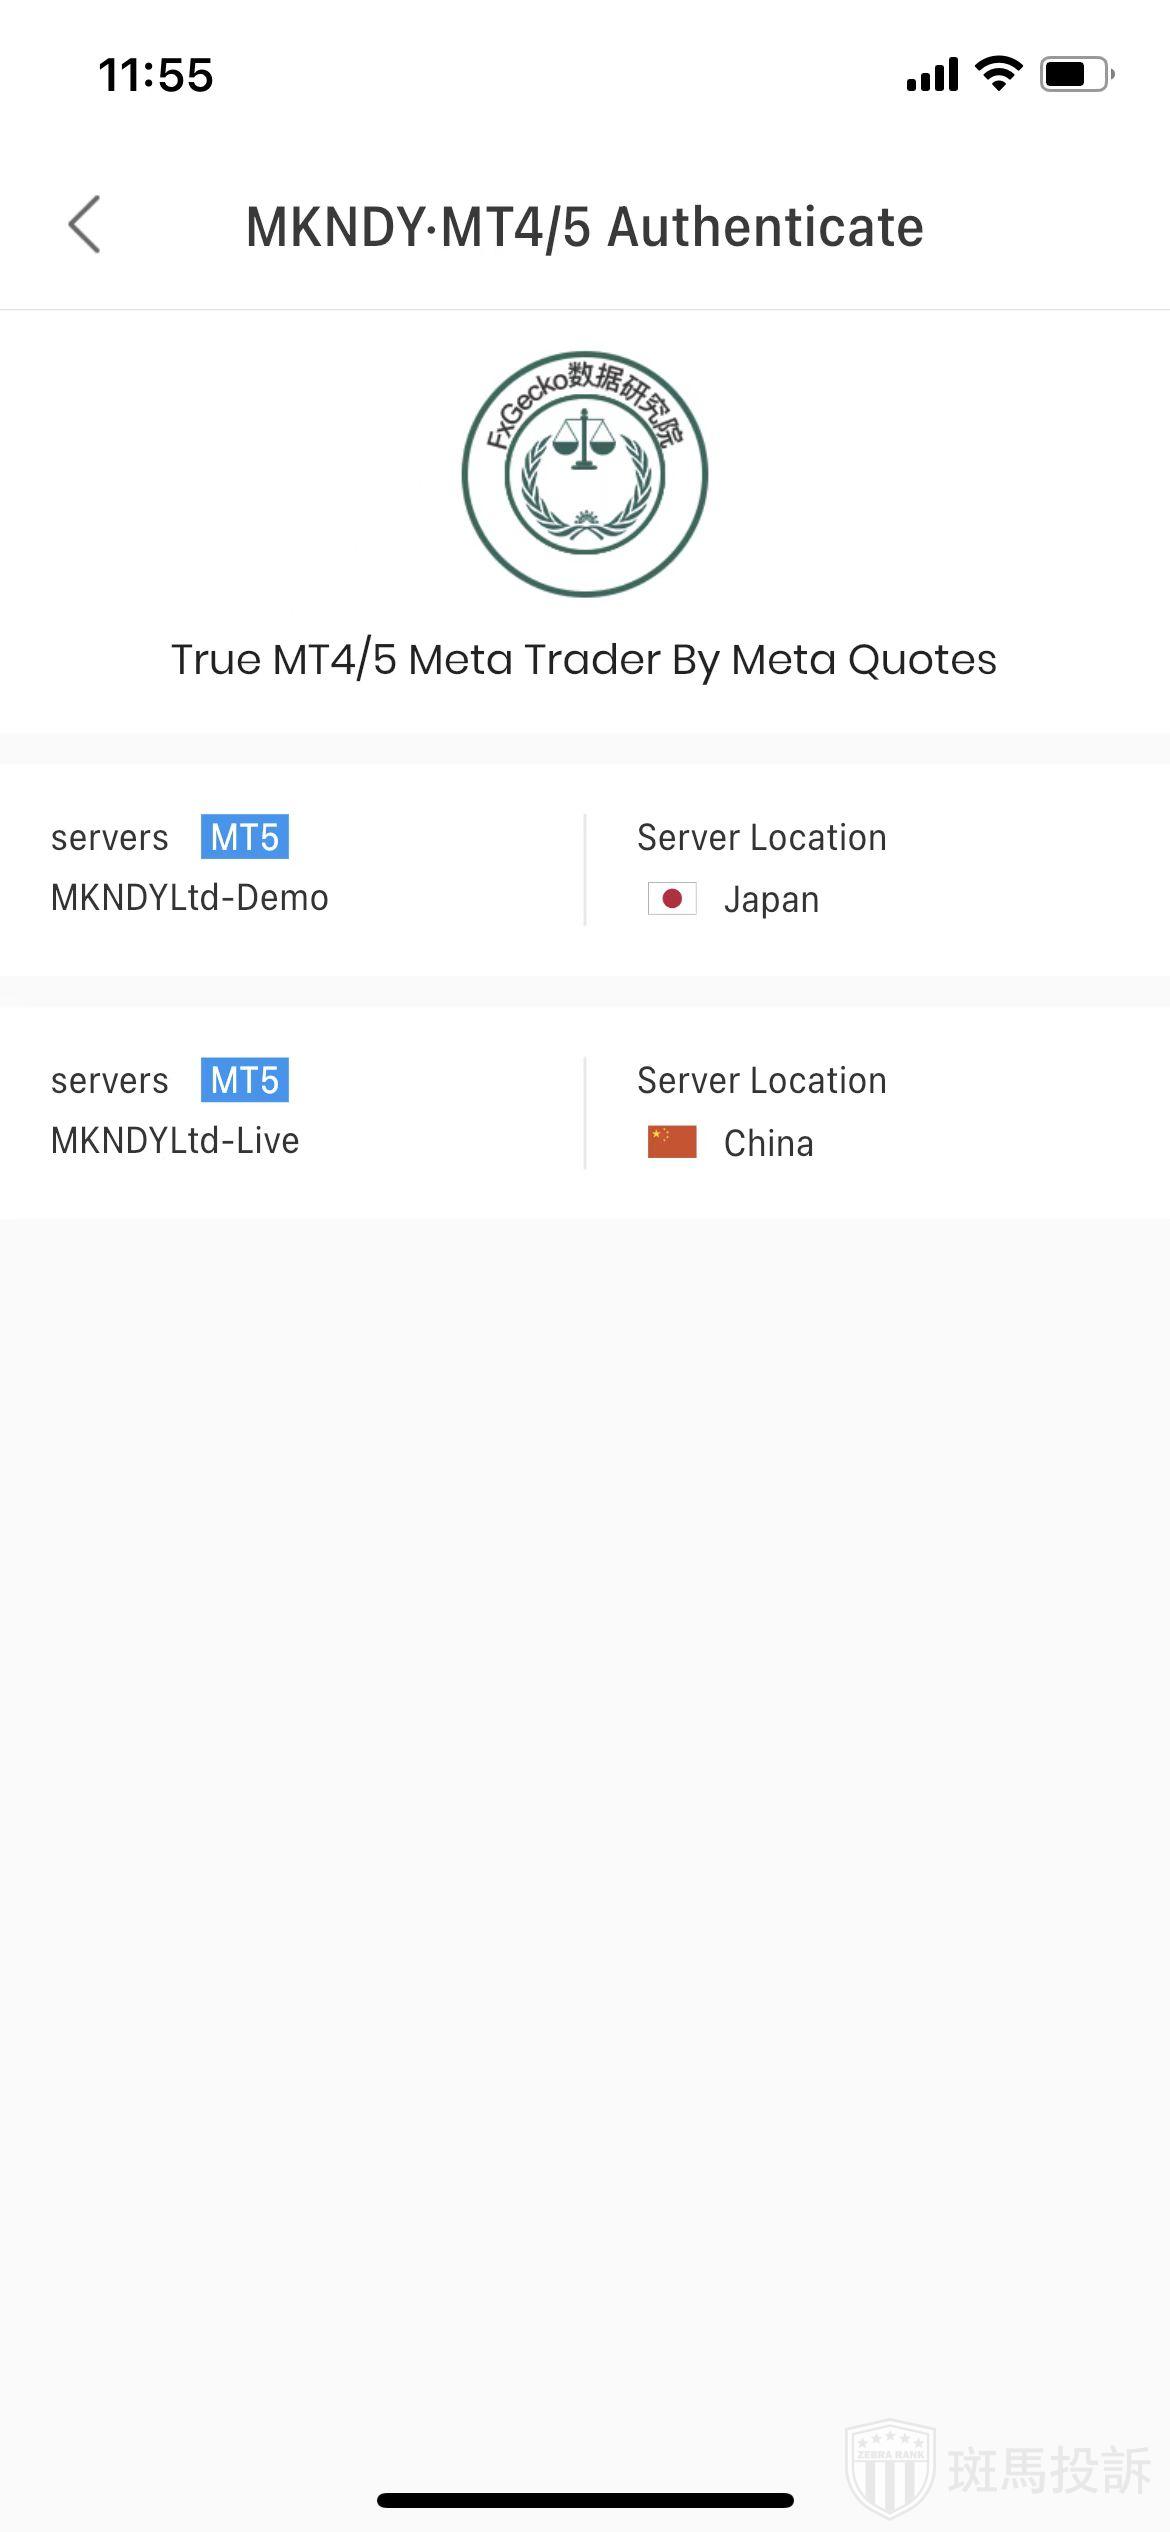1170x2532 pixels.
Task: Tap the zebra shield watermark logo
Action: click(x=890, y=2466)
